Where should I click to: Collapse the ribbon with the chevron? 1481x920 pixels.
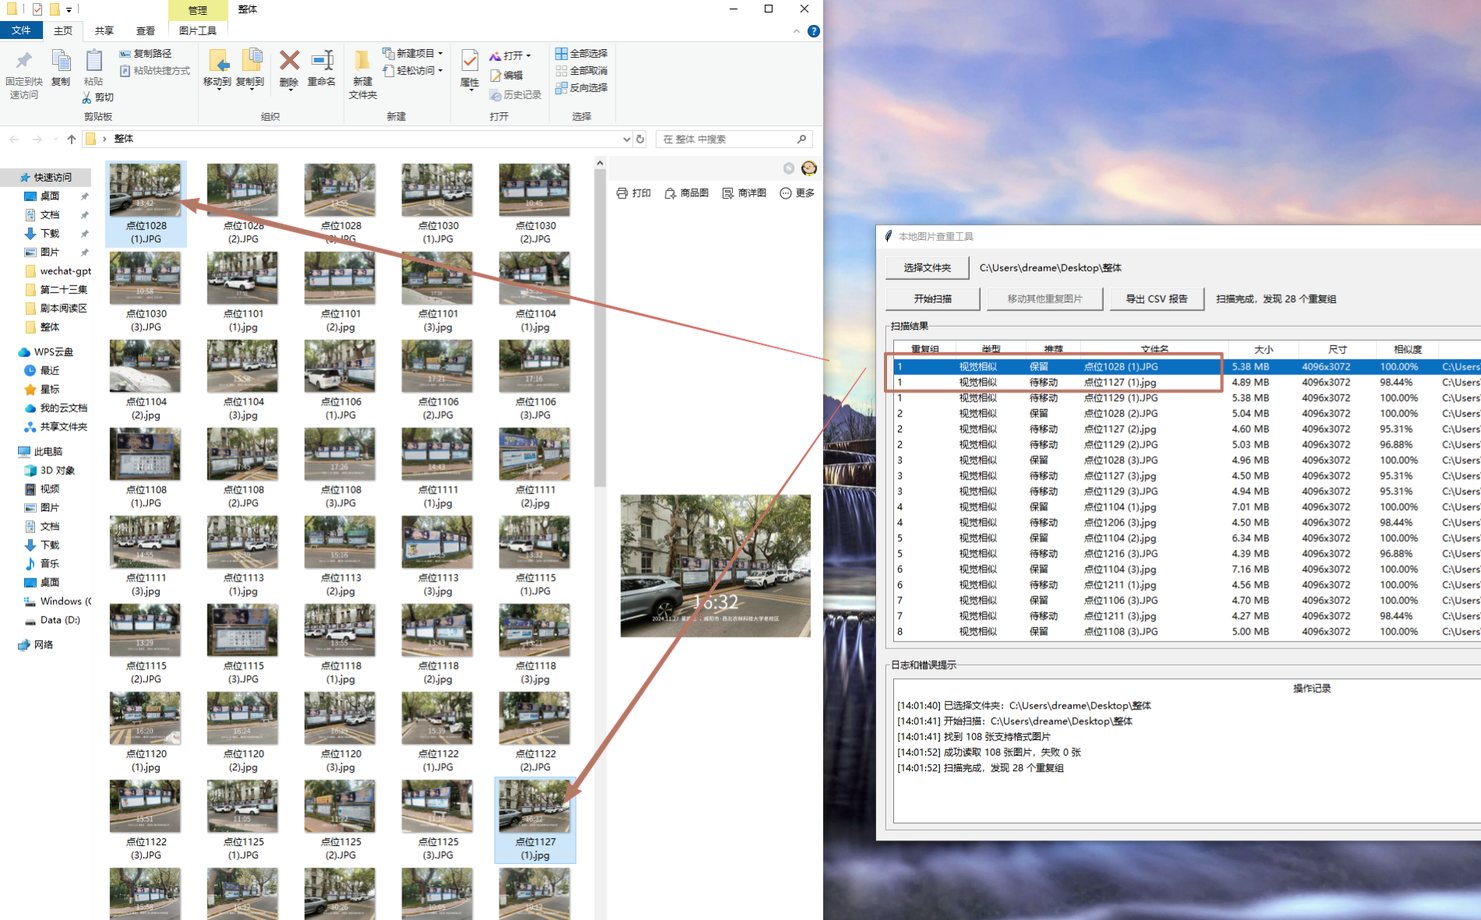tap(797, 31)
